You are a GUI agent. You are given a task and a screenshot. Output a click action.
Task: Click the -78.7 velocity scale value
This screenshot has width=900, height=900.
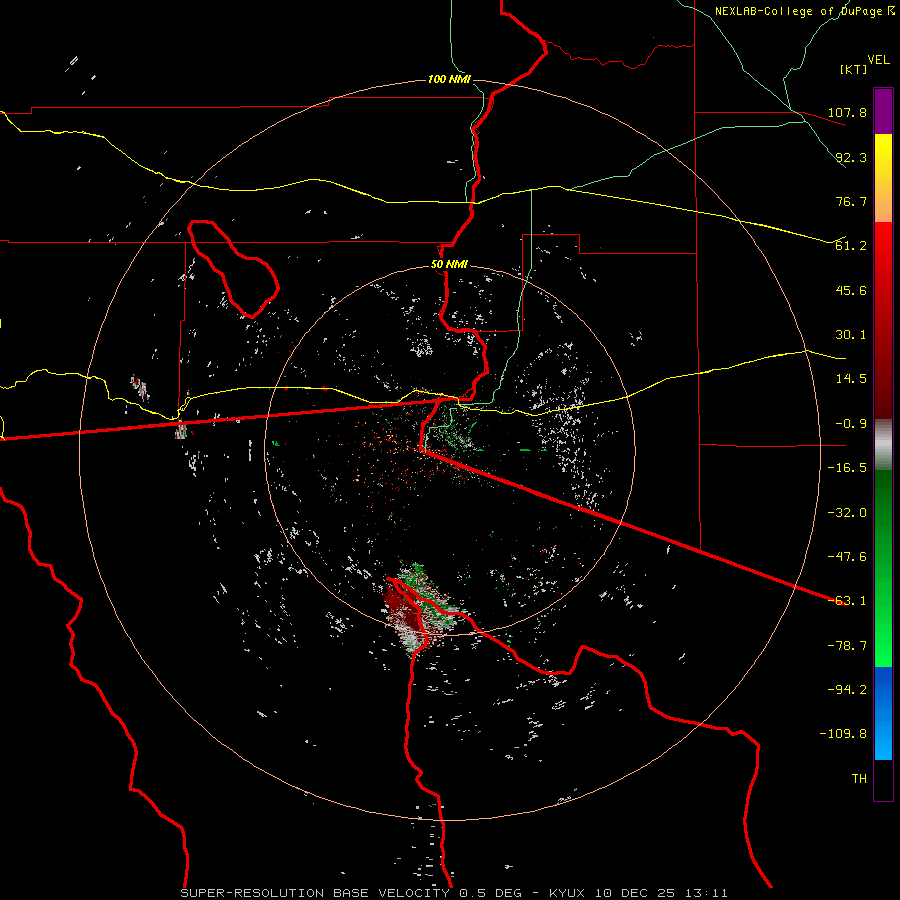click(847, 645)
